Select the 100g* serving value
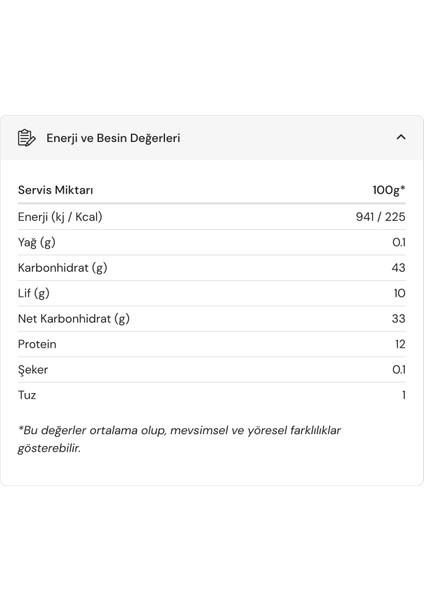Screen dimensions: 424x600 point(389,190)
